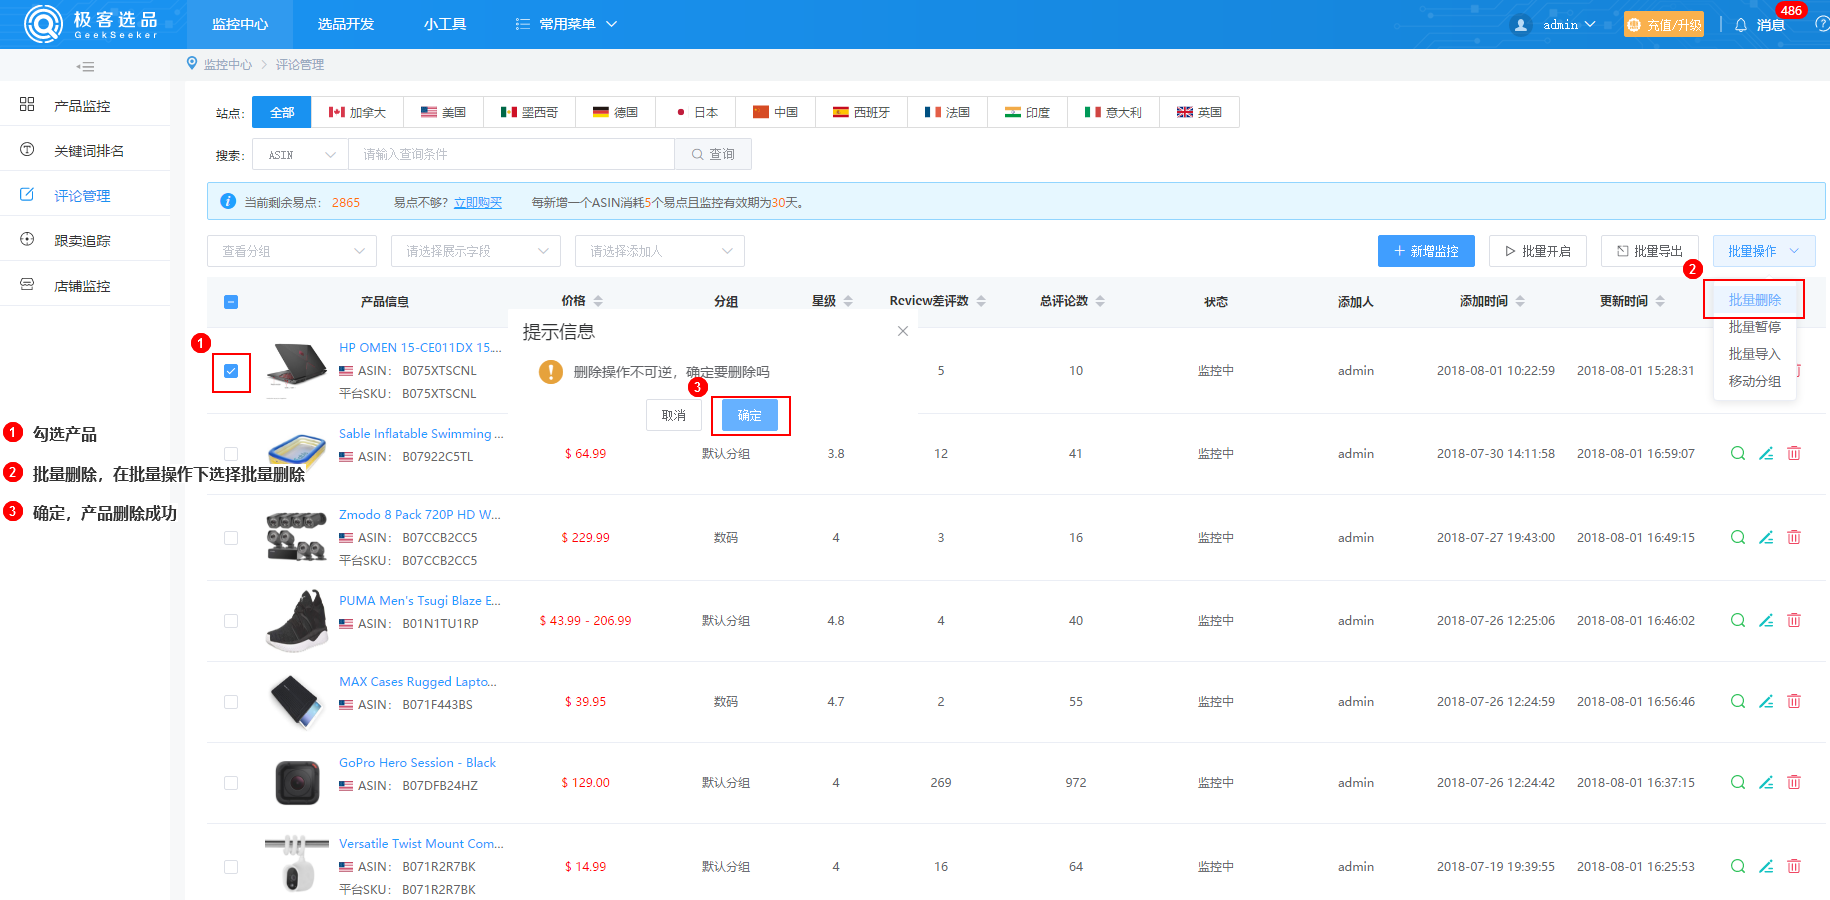Filter by 美国 site tab
Image resolution: width=1830 pixels, height=900 pixels.
[443, 112]
